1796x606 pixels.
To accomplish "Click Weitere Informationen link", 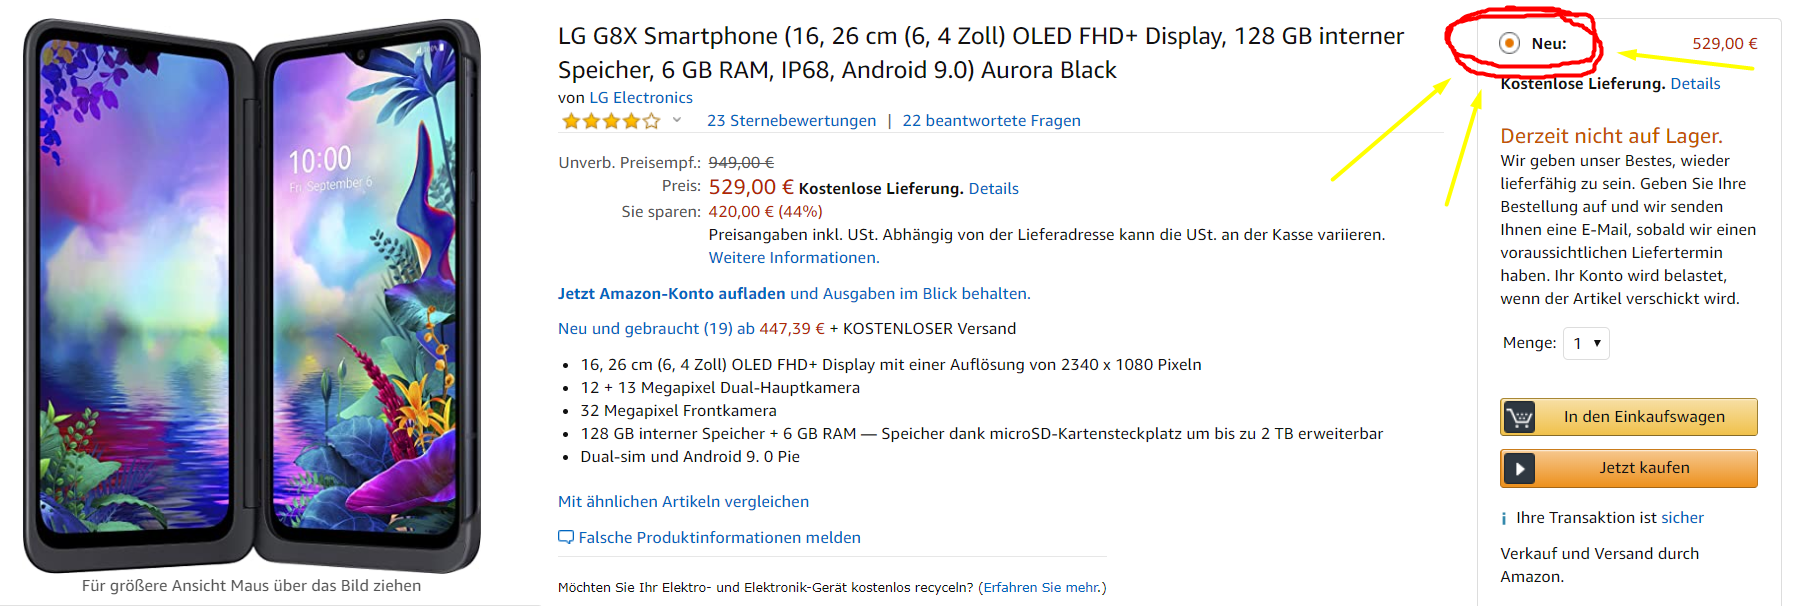I will 794,258.
